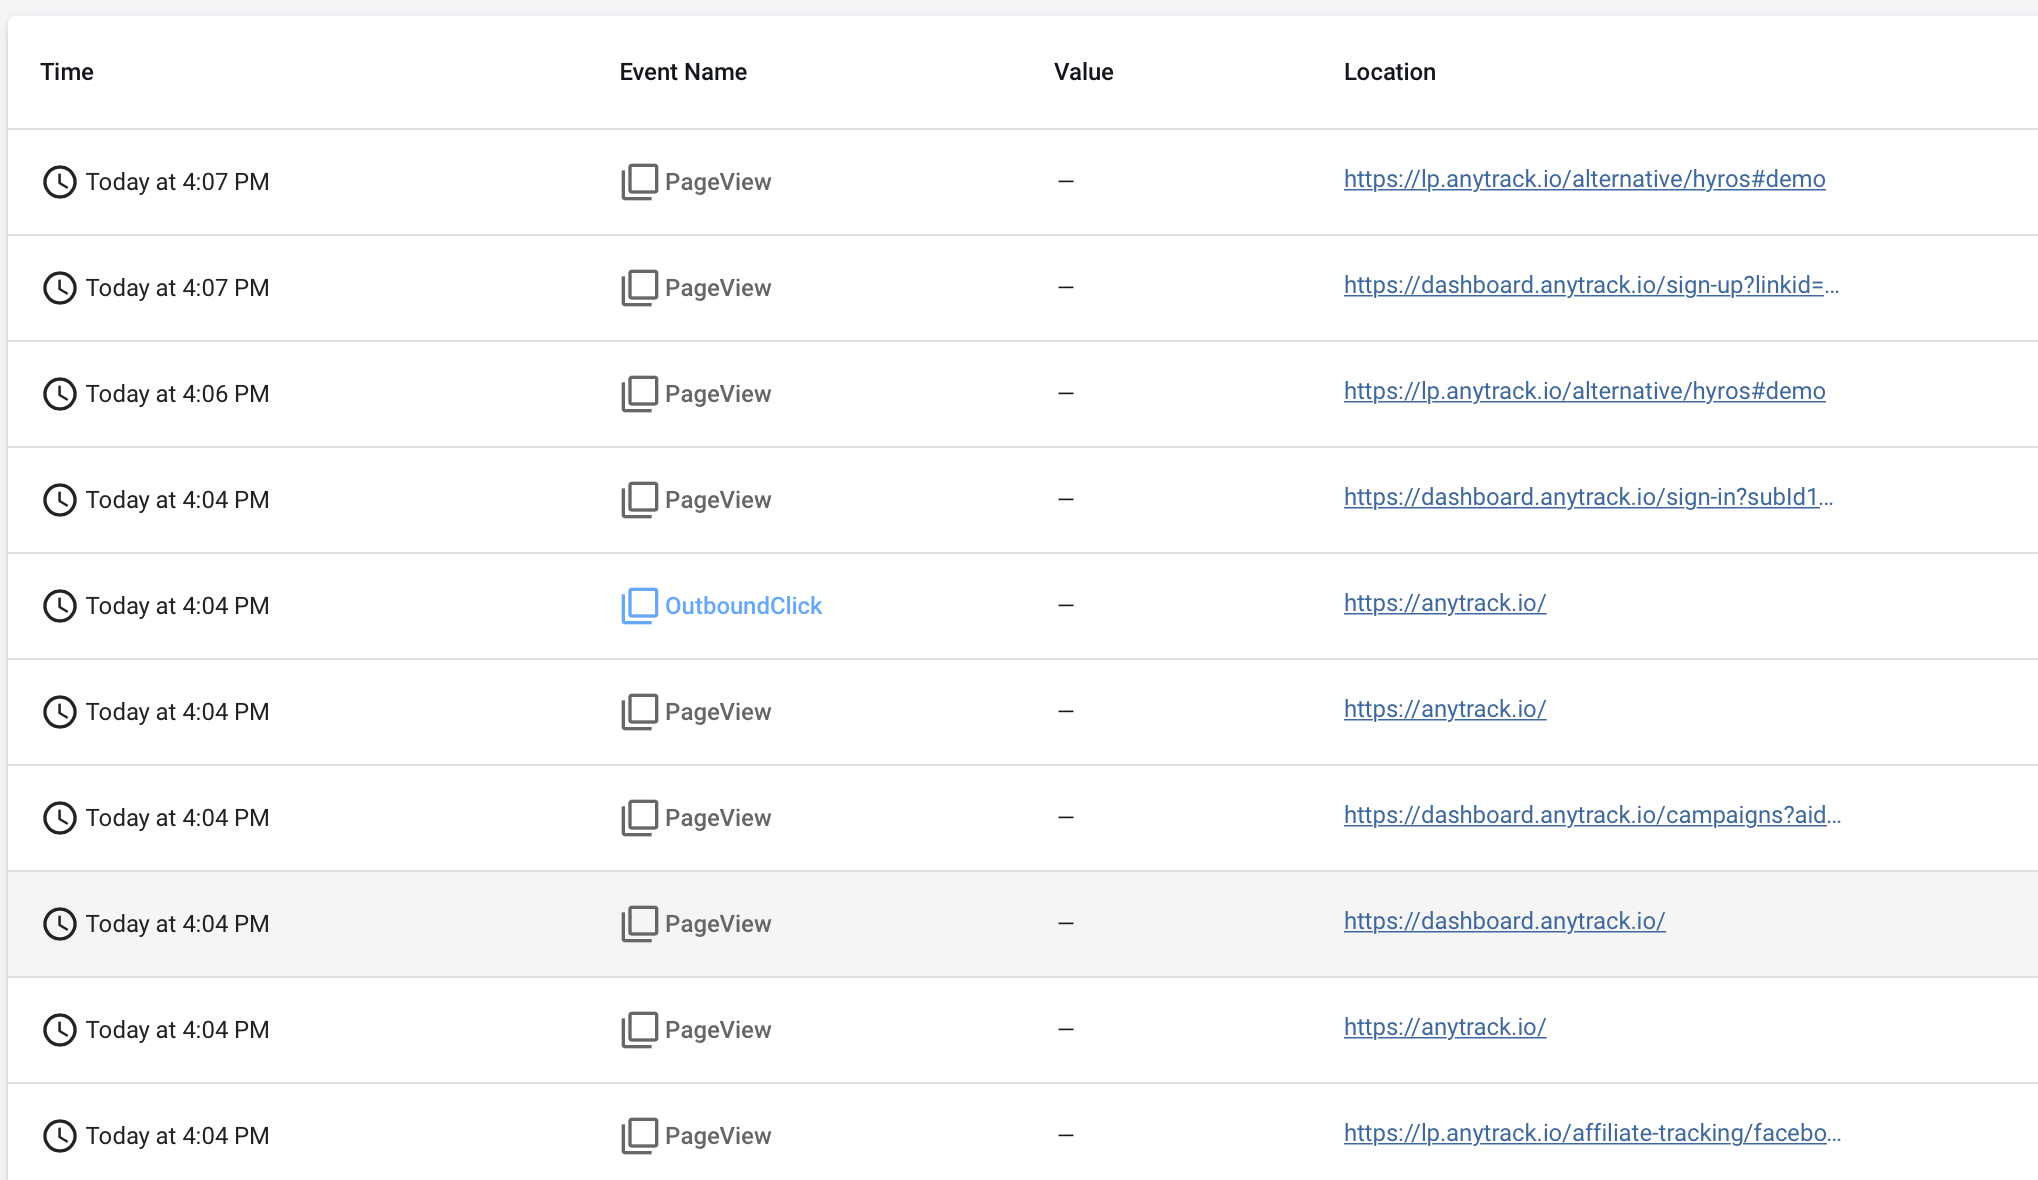This screenshot has width=2038, height=1180.
Task: Click the Event Name column header
Action: coord(683,72)
